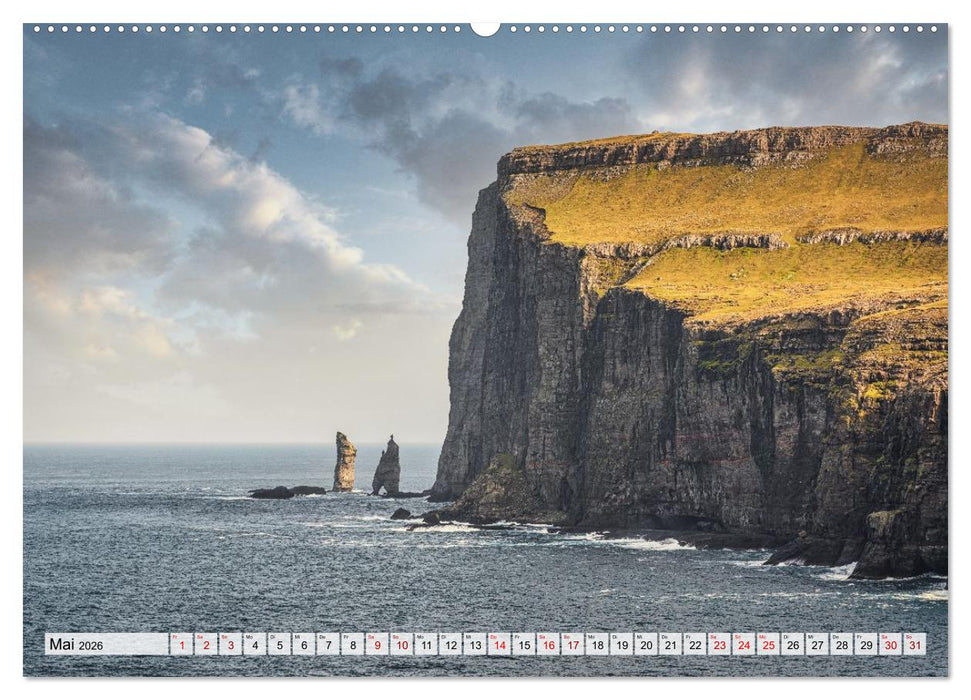Click day 17 in the date row
This screenshot has width=971, height=700.
572,645
